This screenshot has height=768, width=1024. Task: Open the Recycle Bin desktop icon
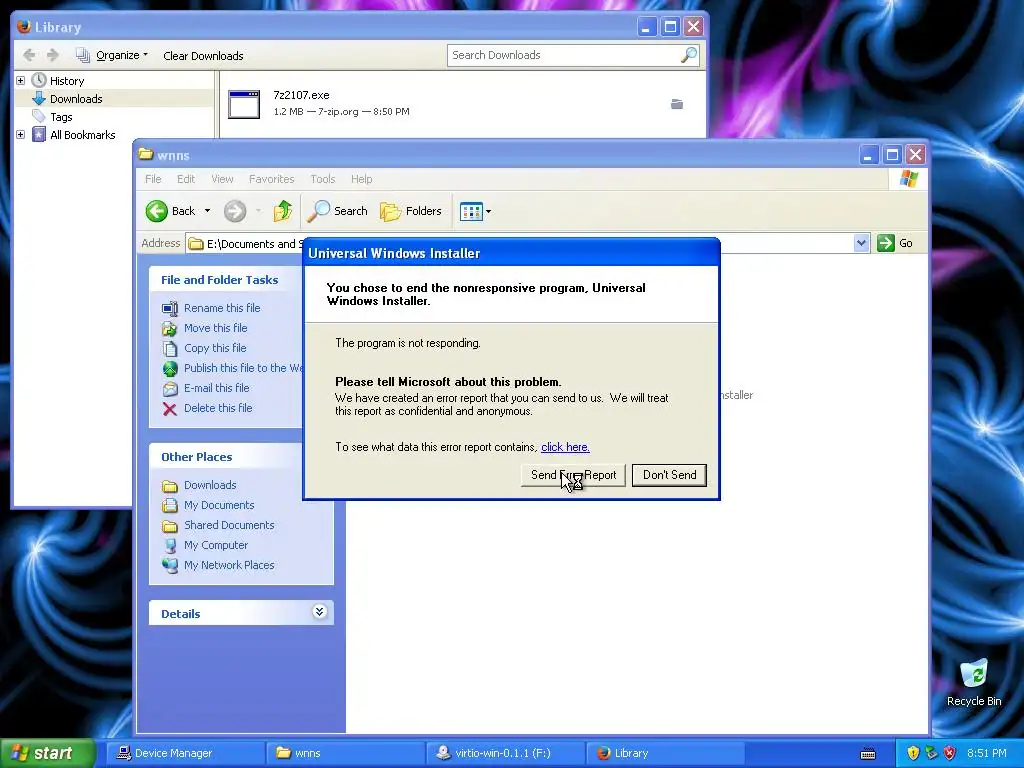[974, 683]
